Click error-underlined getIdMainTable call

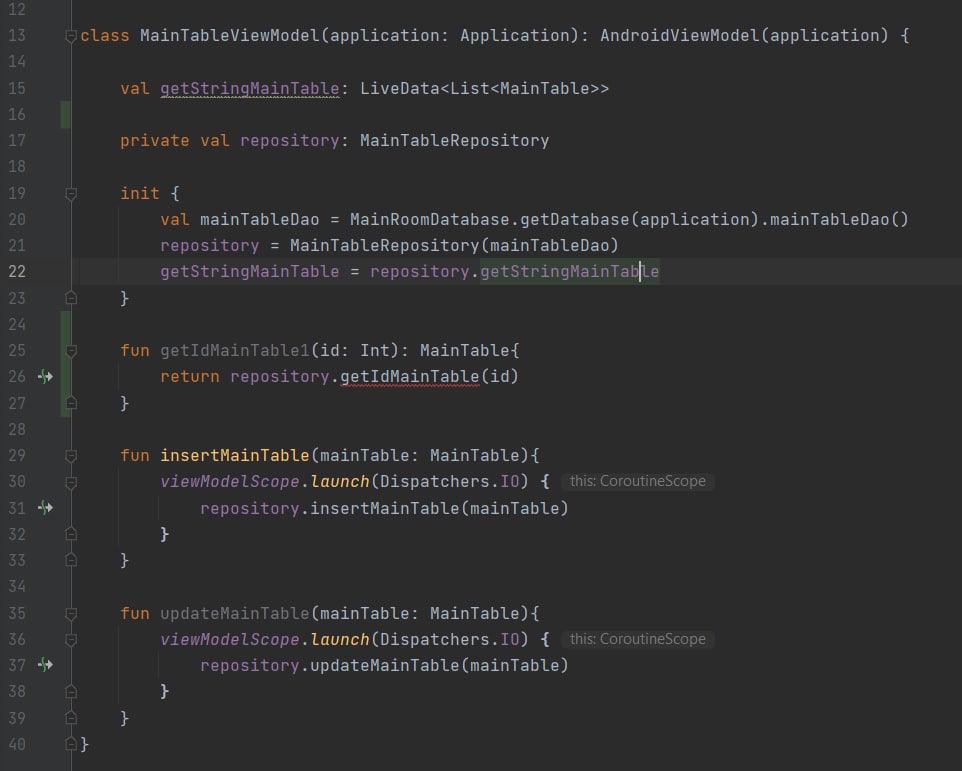[x=410, y=377]
